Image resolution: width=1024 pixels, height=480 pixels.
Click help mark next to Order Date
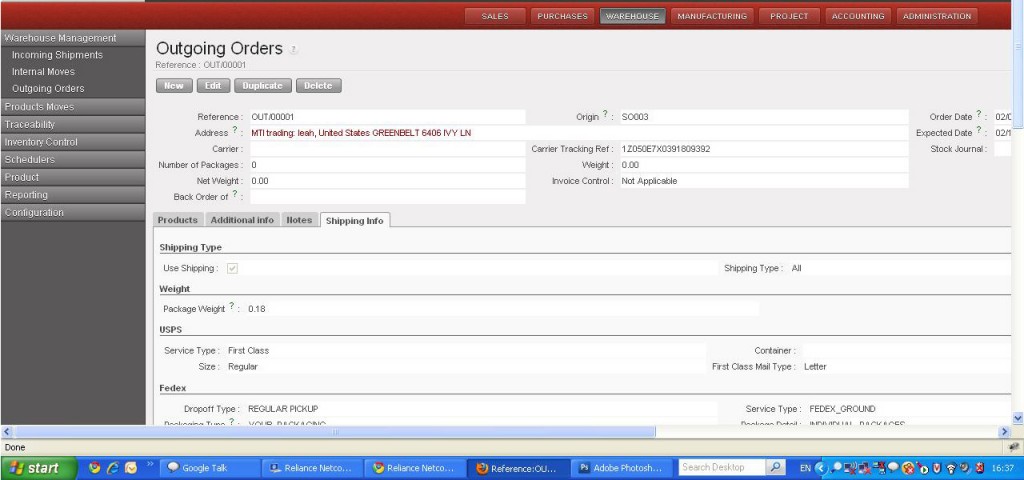click(979, 114)
